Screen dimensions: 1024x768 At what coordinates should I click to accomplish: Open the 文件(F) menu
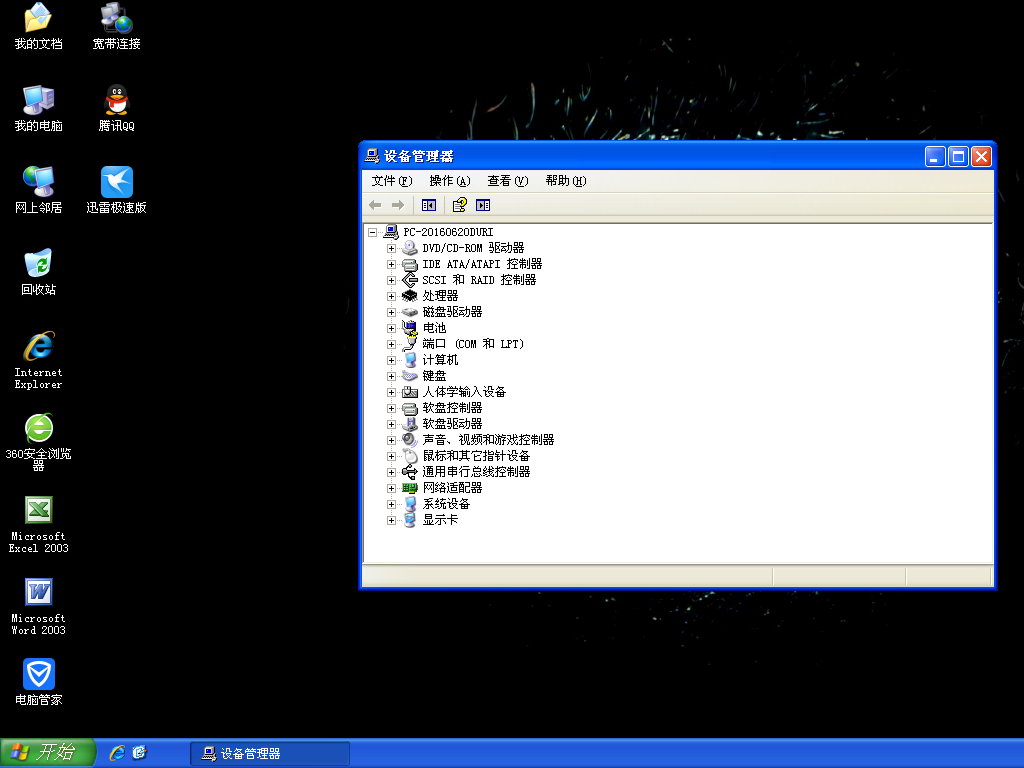tap(391, 181)
